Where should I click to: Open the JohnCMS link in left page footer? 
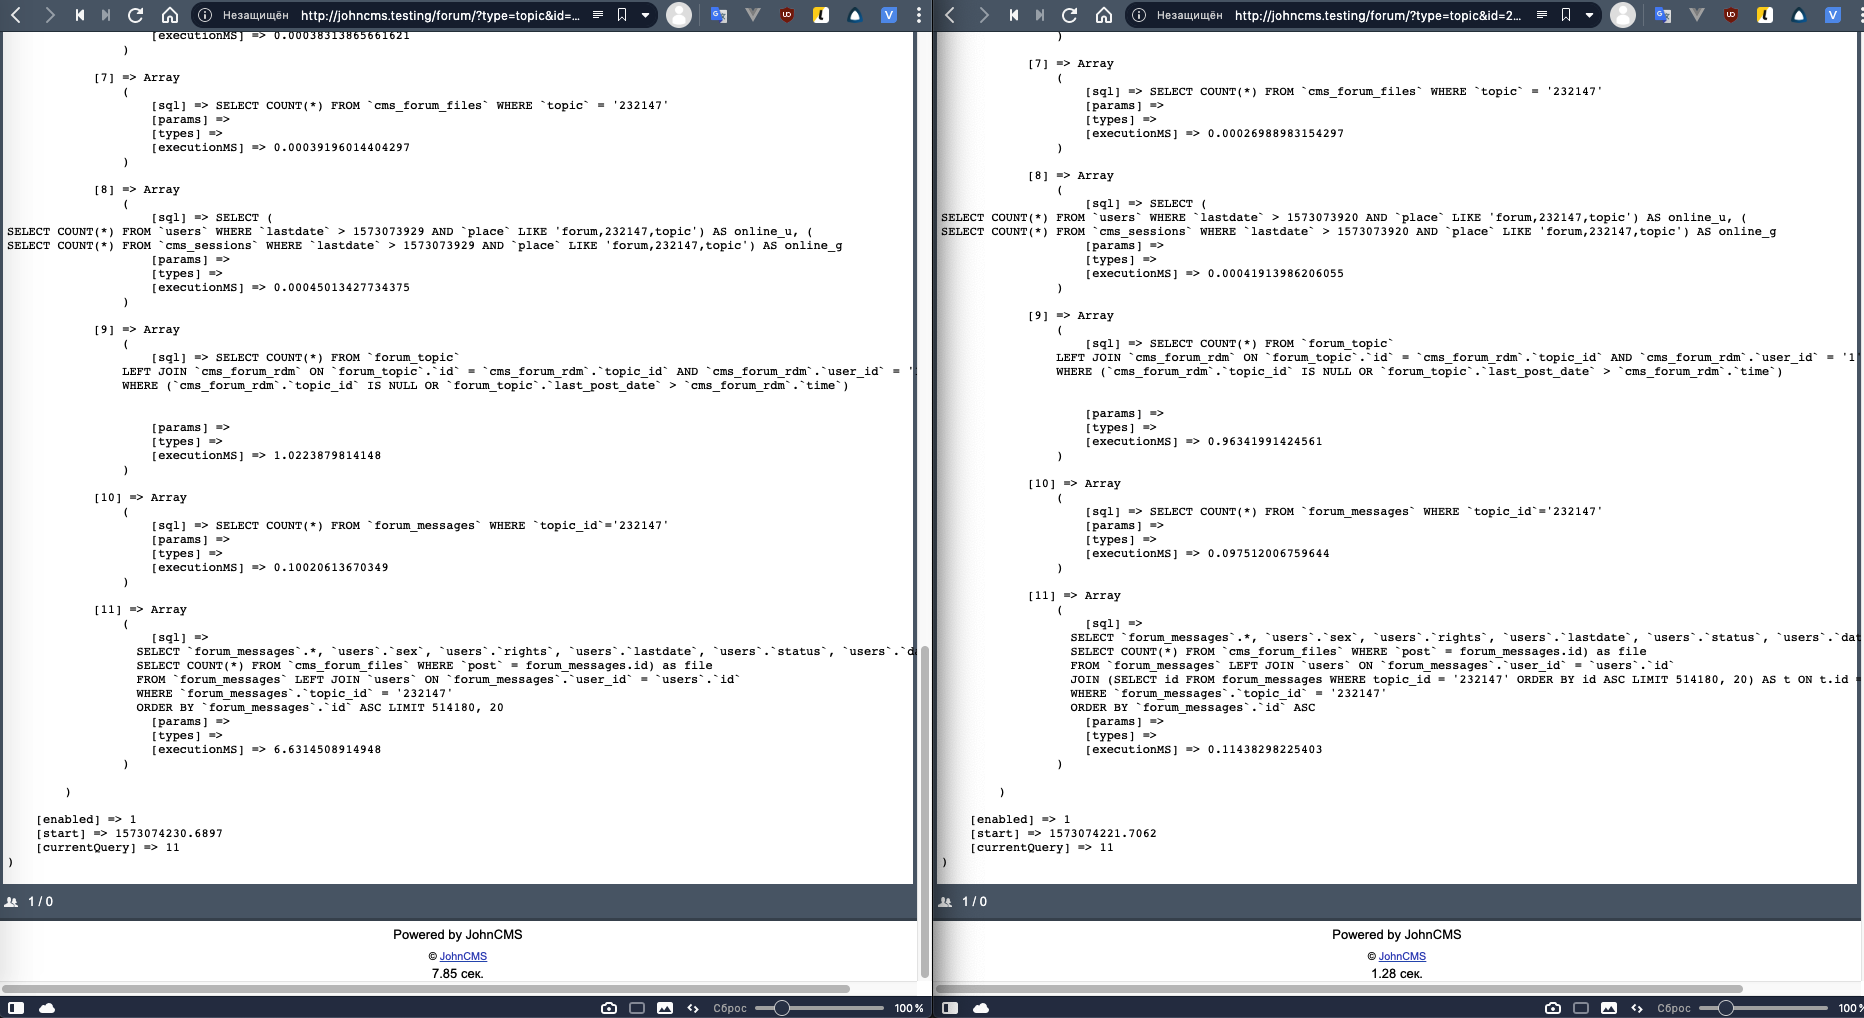click(x=463, y=956)
